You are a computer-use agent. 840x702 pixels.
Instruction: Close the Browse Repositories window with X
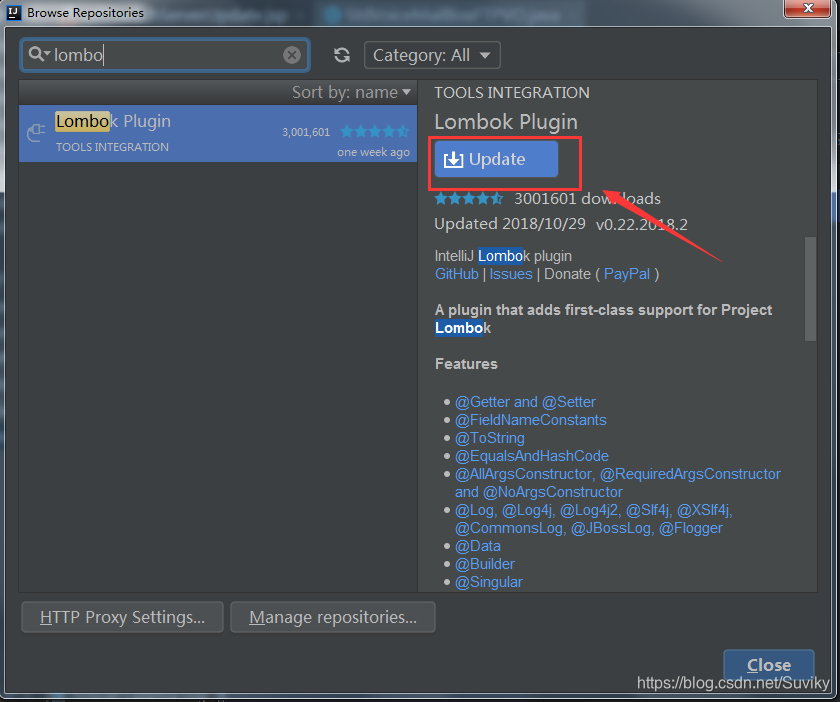[808, 9]
